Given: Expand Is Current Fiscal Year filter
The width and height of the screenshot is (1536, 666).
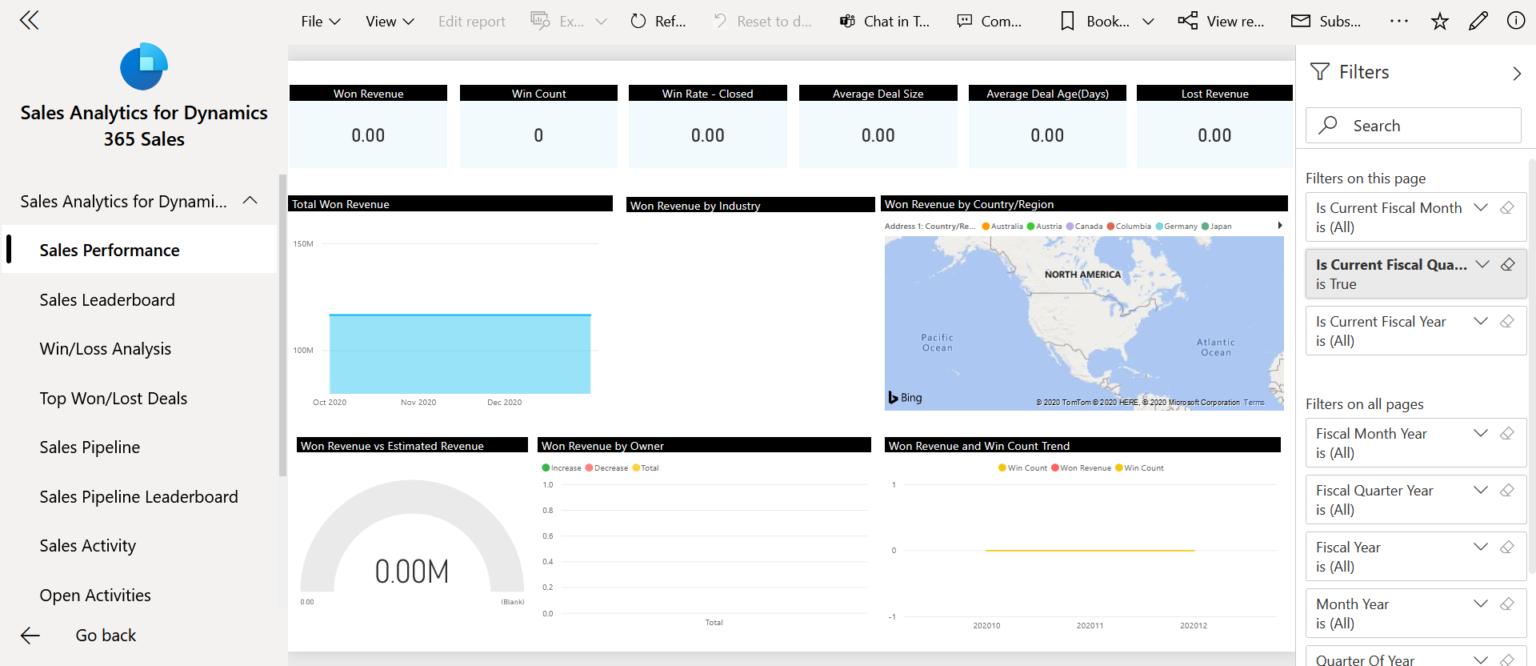Looking at the screenshot, I should tap(1482, 321).
